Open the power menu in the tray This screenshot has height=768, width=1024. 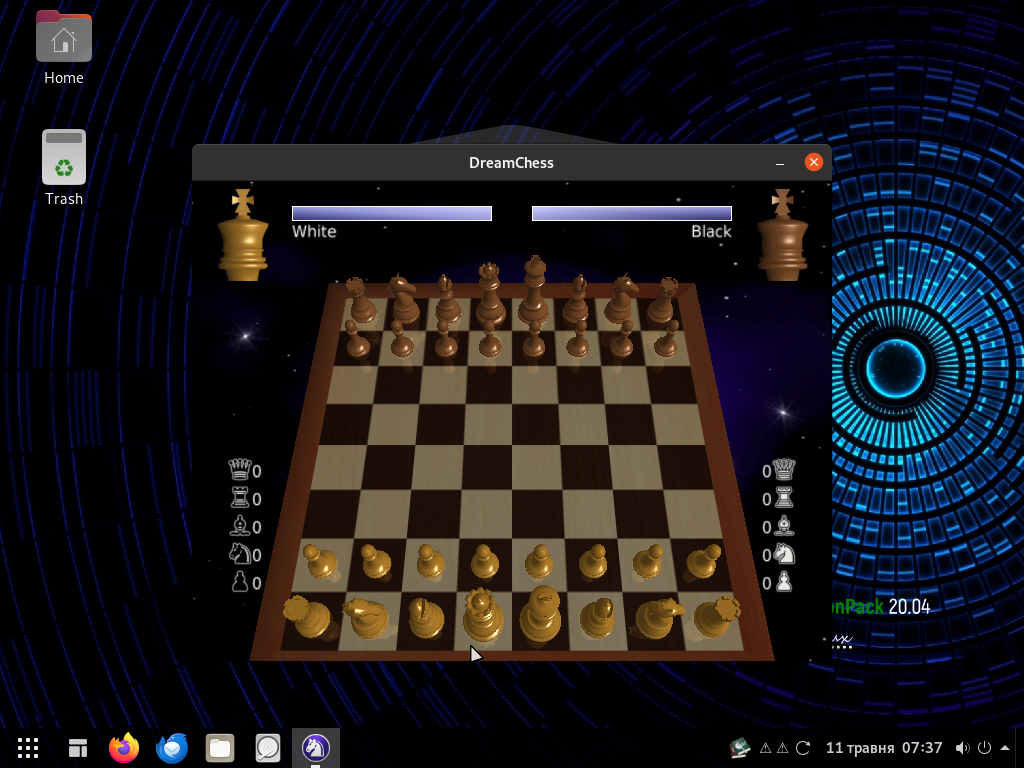[984, 748]
